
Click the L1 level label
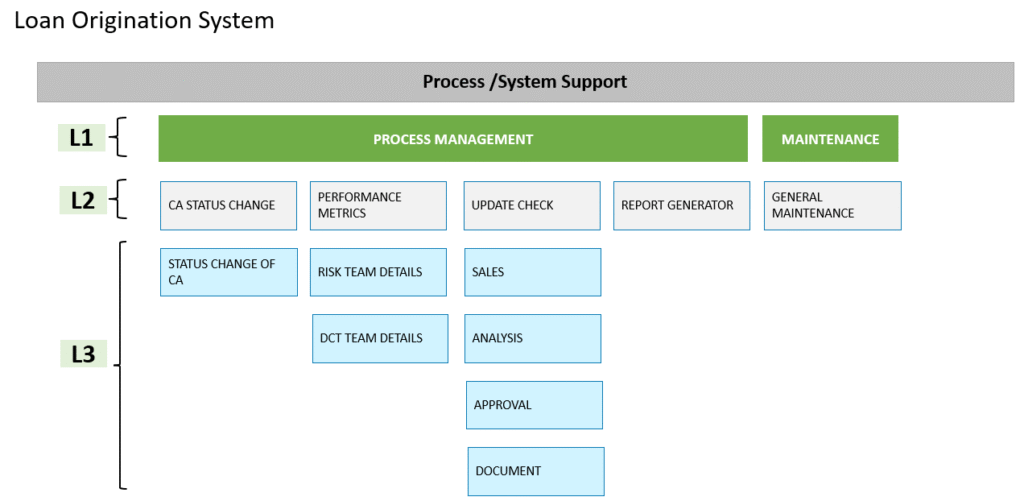pos(82,138)
